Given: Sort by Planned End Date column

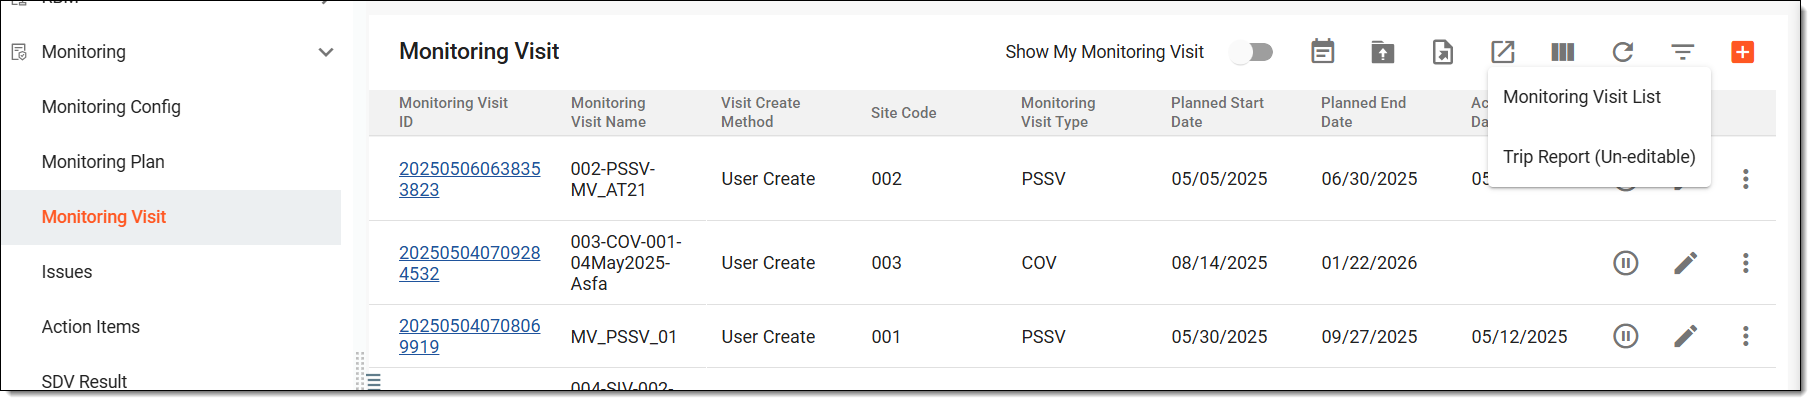Looking at the screenshot, I should [1363, 112].
